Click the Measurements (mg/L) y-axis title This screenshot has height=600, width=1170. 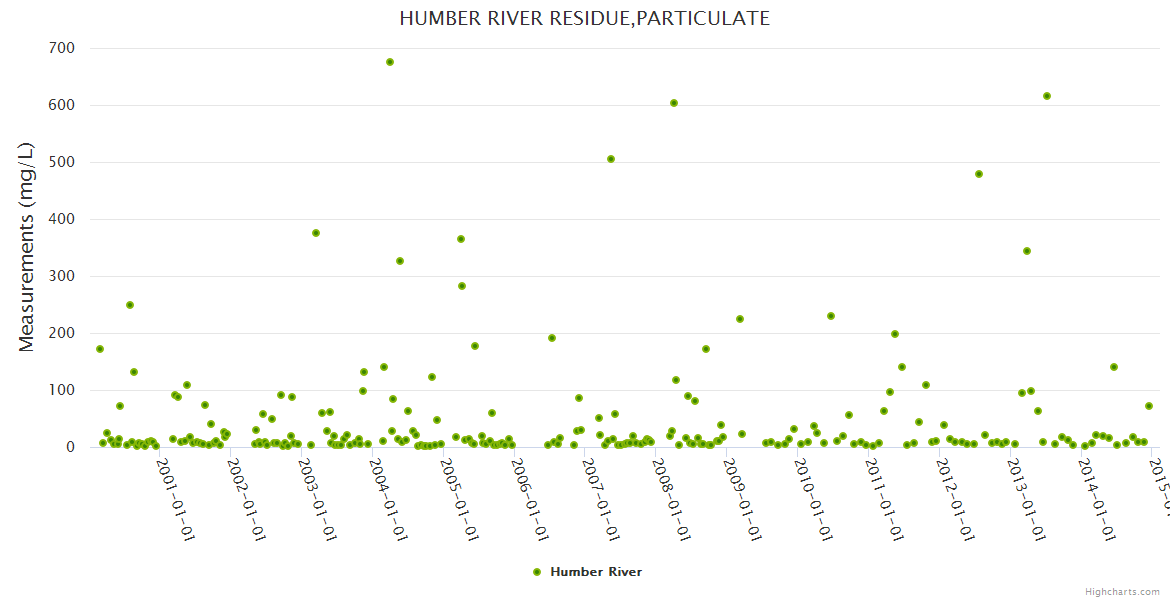pyautogui.click(x=27, y=247)
